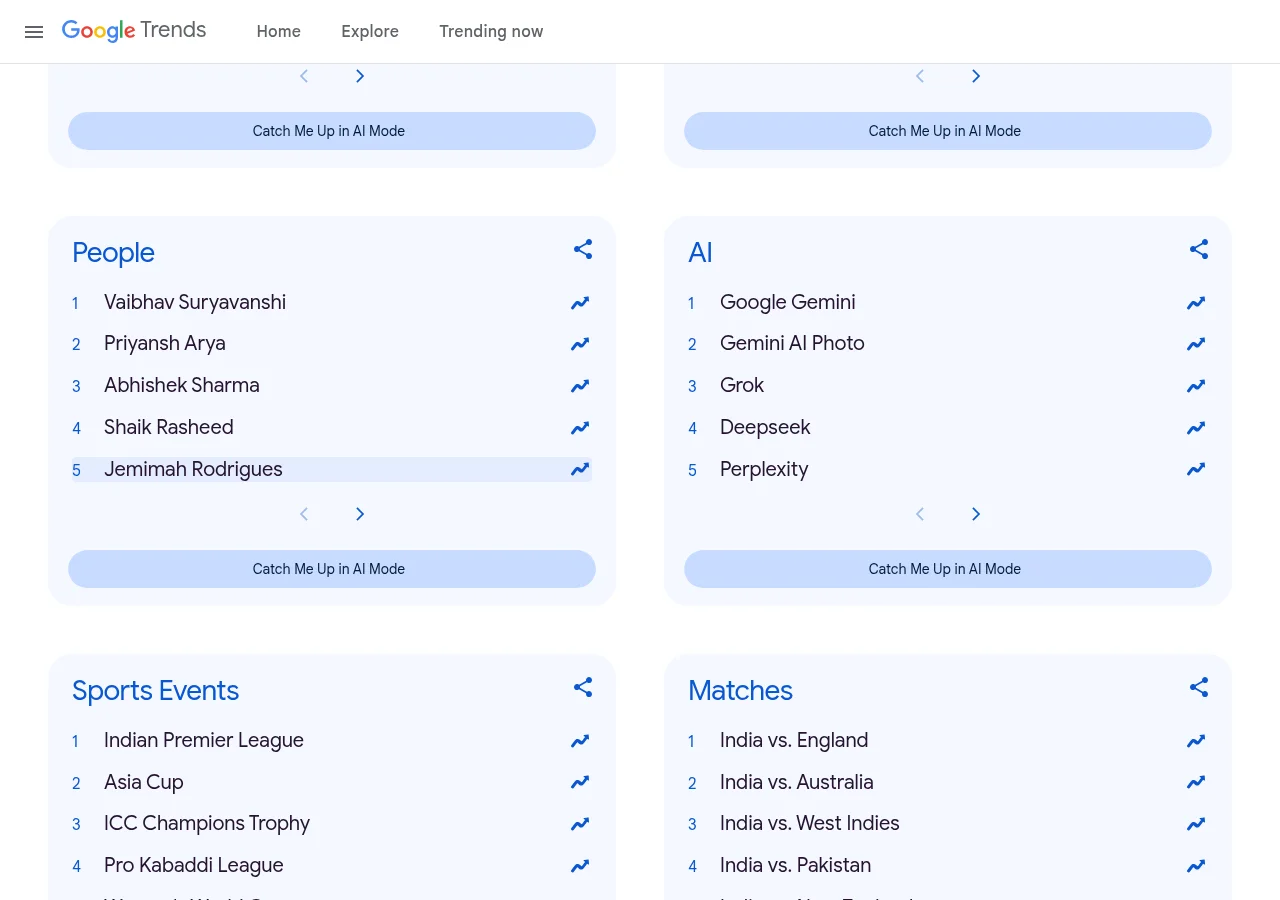Open the Explore tab
Screen dimensions: 1280x900
370,32
